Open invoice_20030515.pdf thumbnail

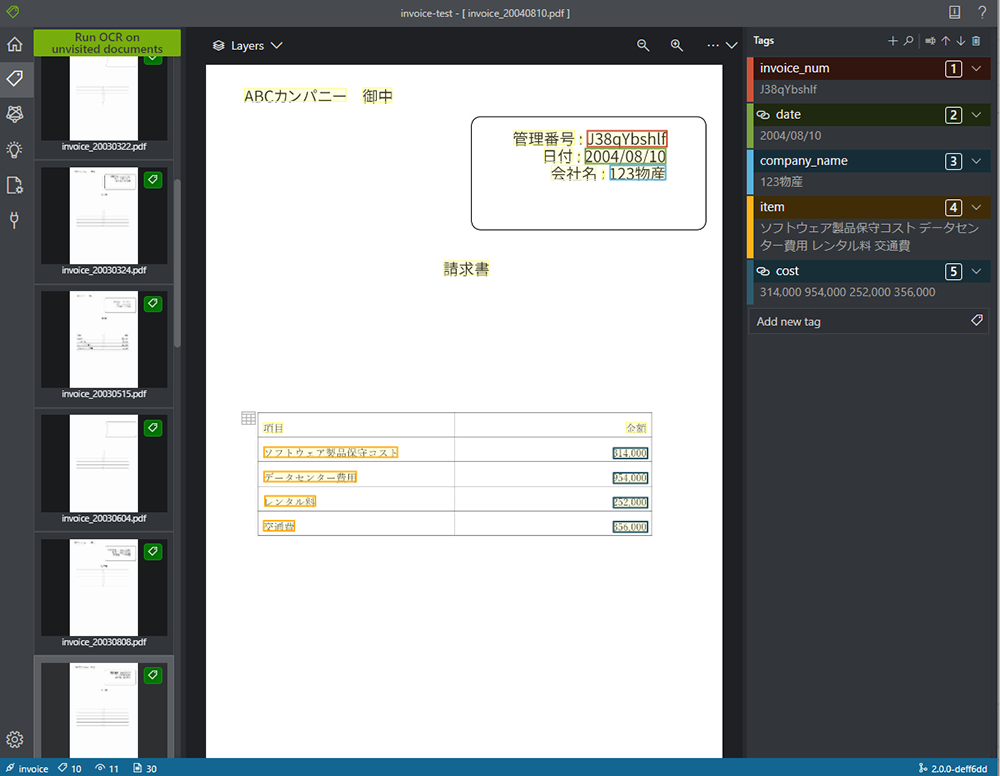click(x=103, y=339)
